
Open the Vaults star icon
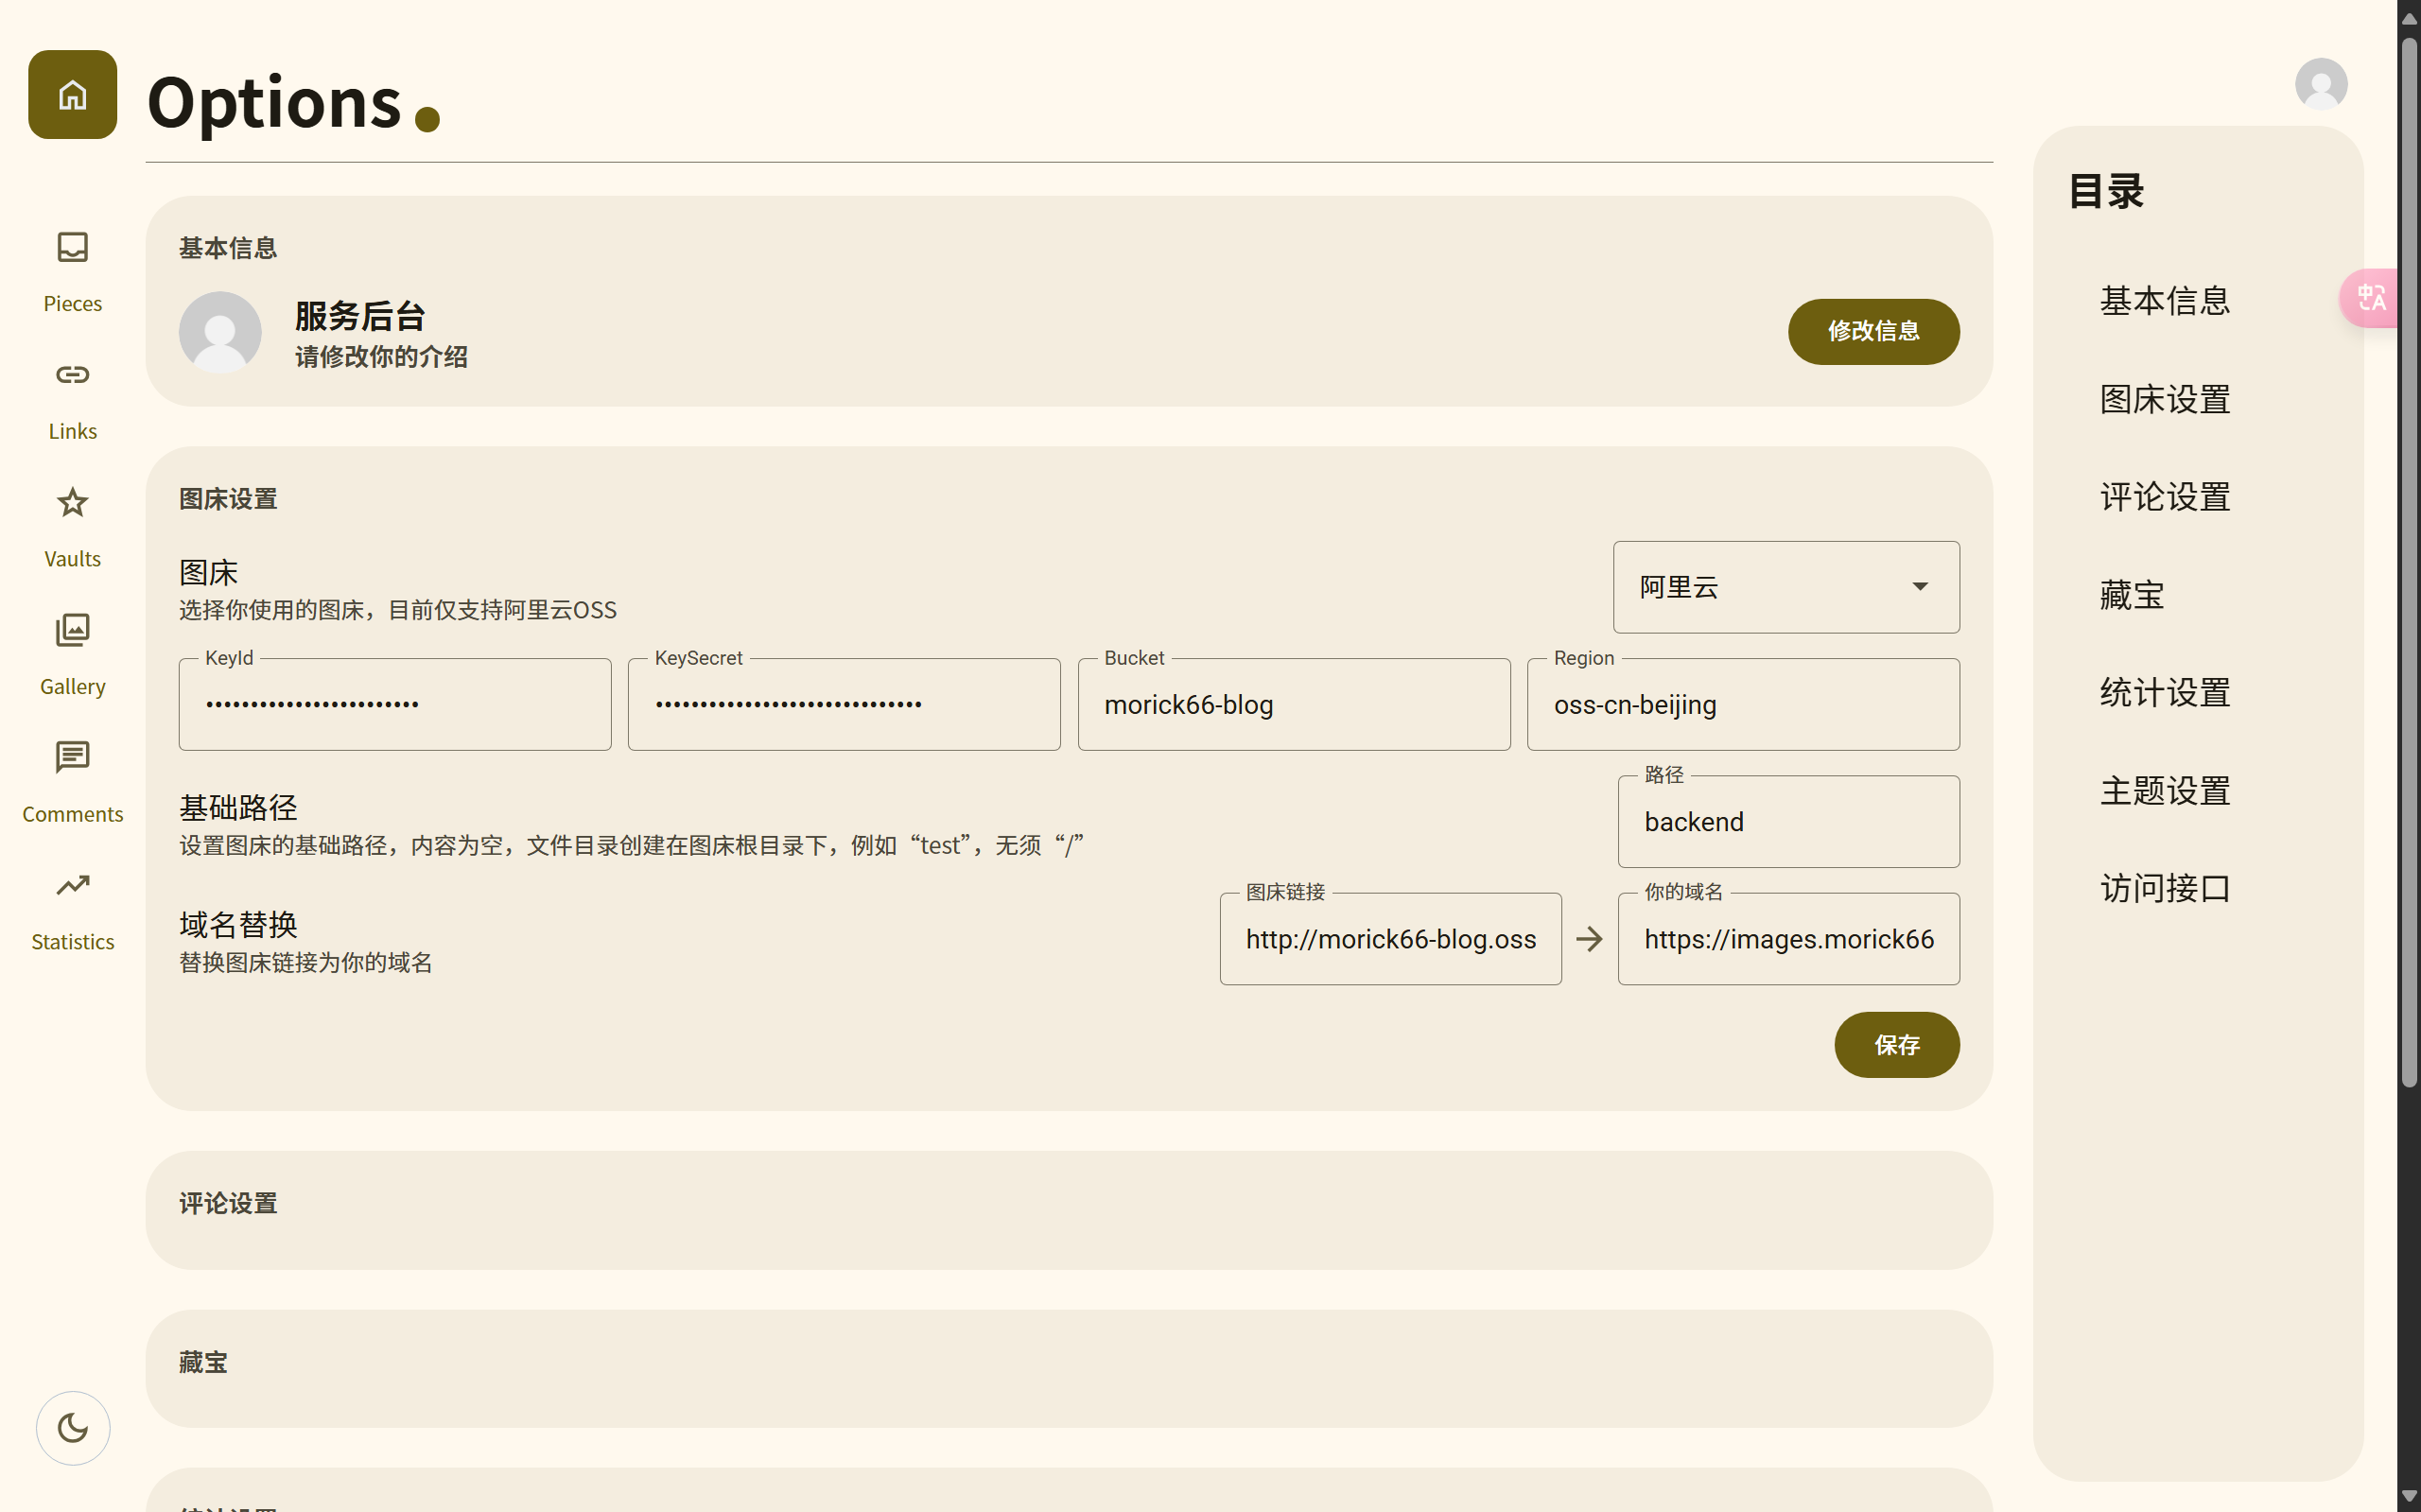pos(72,502)
